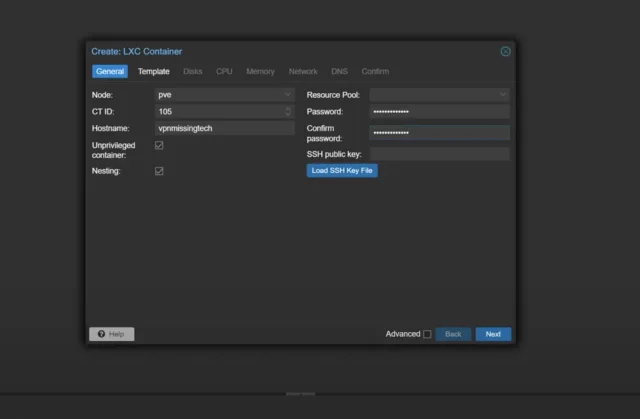Select the General tab

point(110,71)
